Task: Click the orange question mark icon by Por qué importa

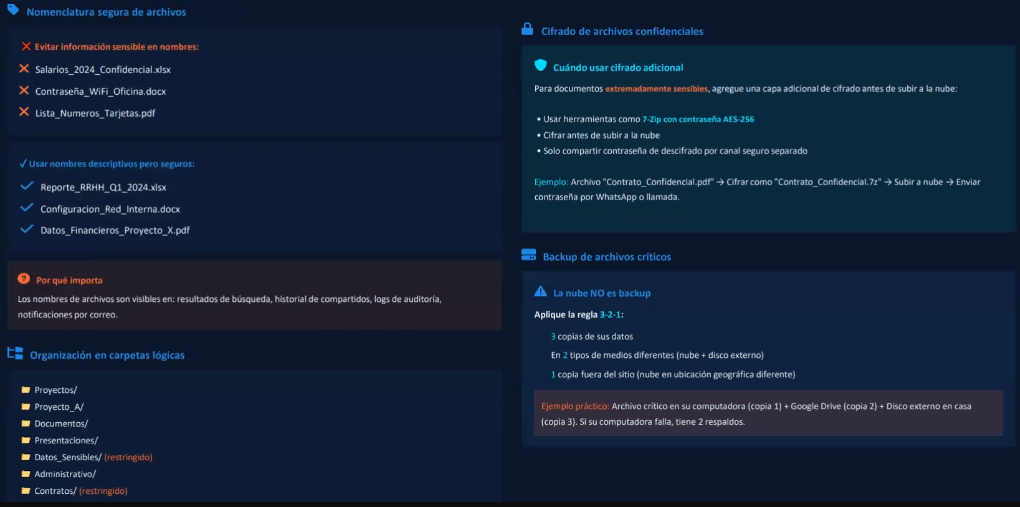Action: point(24,279)
